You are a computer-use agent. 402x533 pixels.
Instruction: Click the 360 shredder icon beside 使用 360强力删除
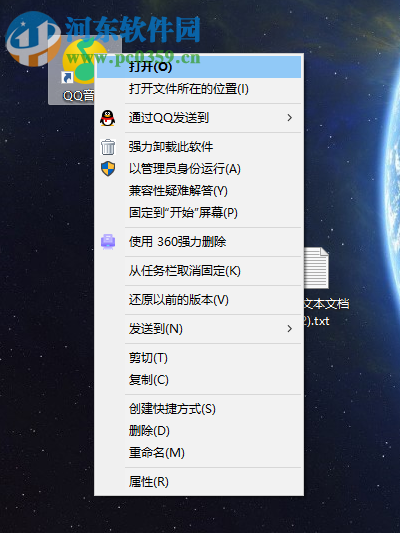pyautogui.click(x=108, y=242)
